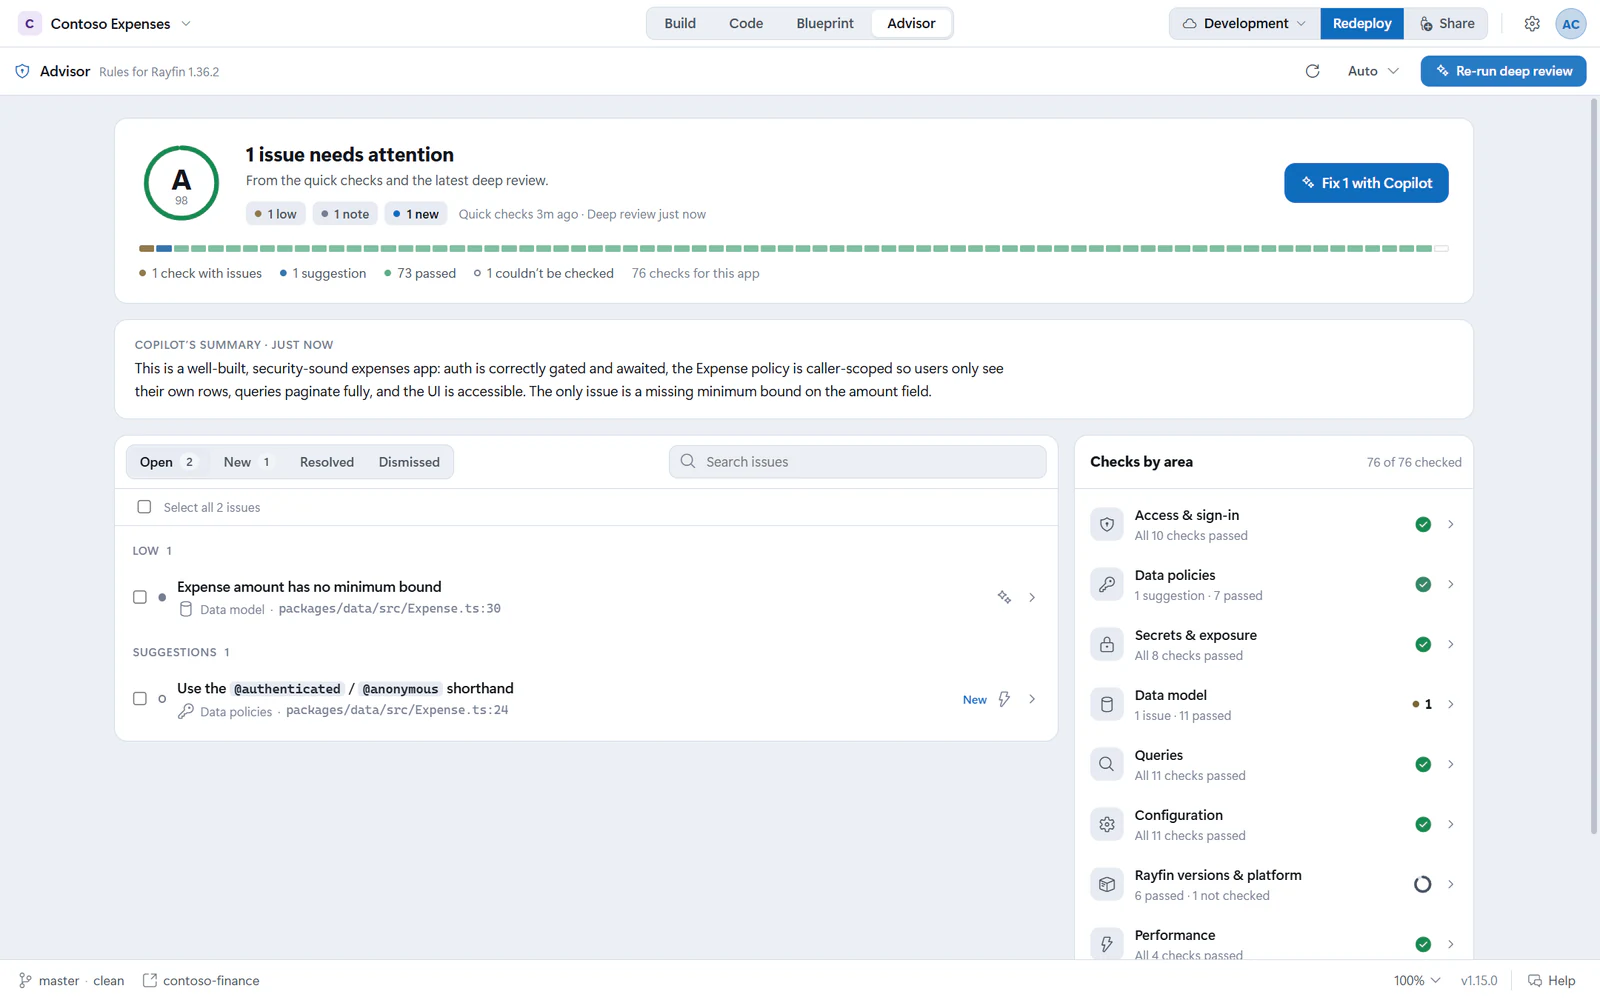Expand Expense amount issue details chevron
Viewport: 1600px width, 1000px height.
pos(1032,597)
